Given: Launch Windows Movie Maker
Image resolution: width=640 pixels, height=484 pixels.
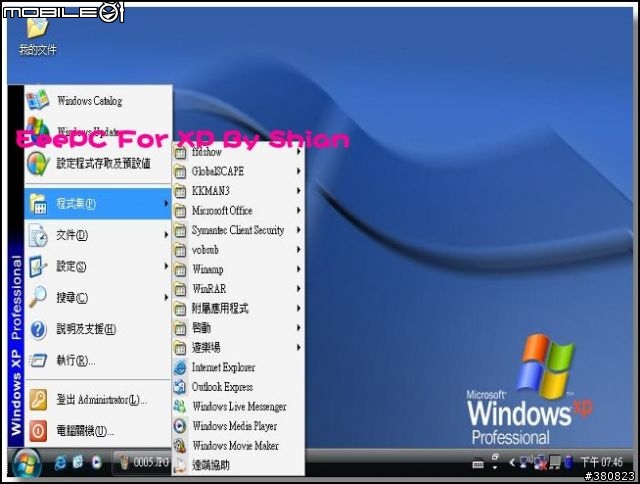Looking at the screenshot, I should pos(238,446).
